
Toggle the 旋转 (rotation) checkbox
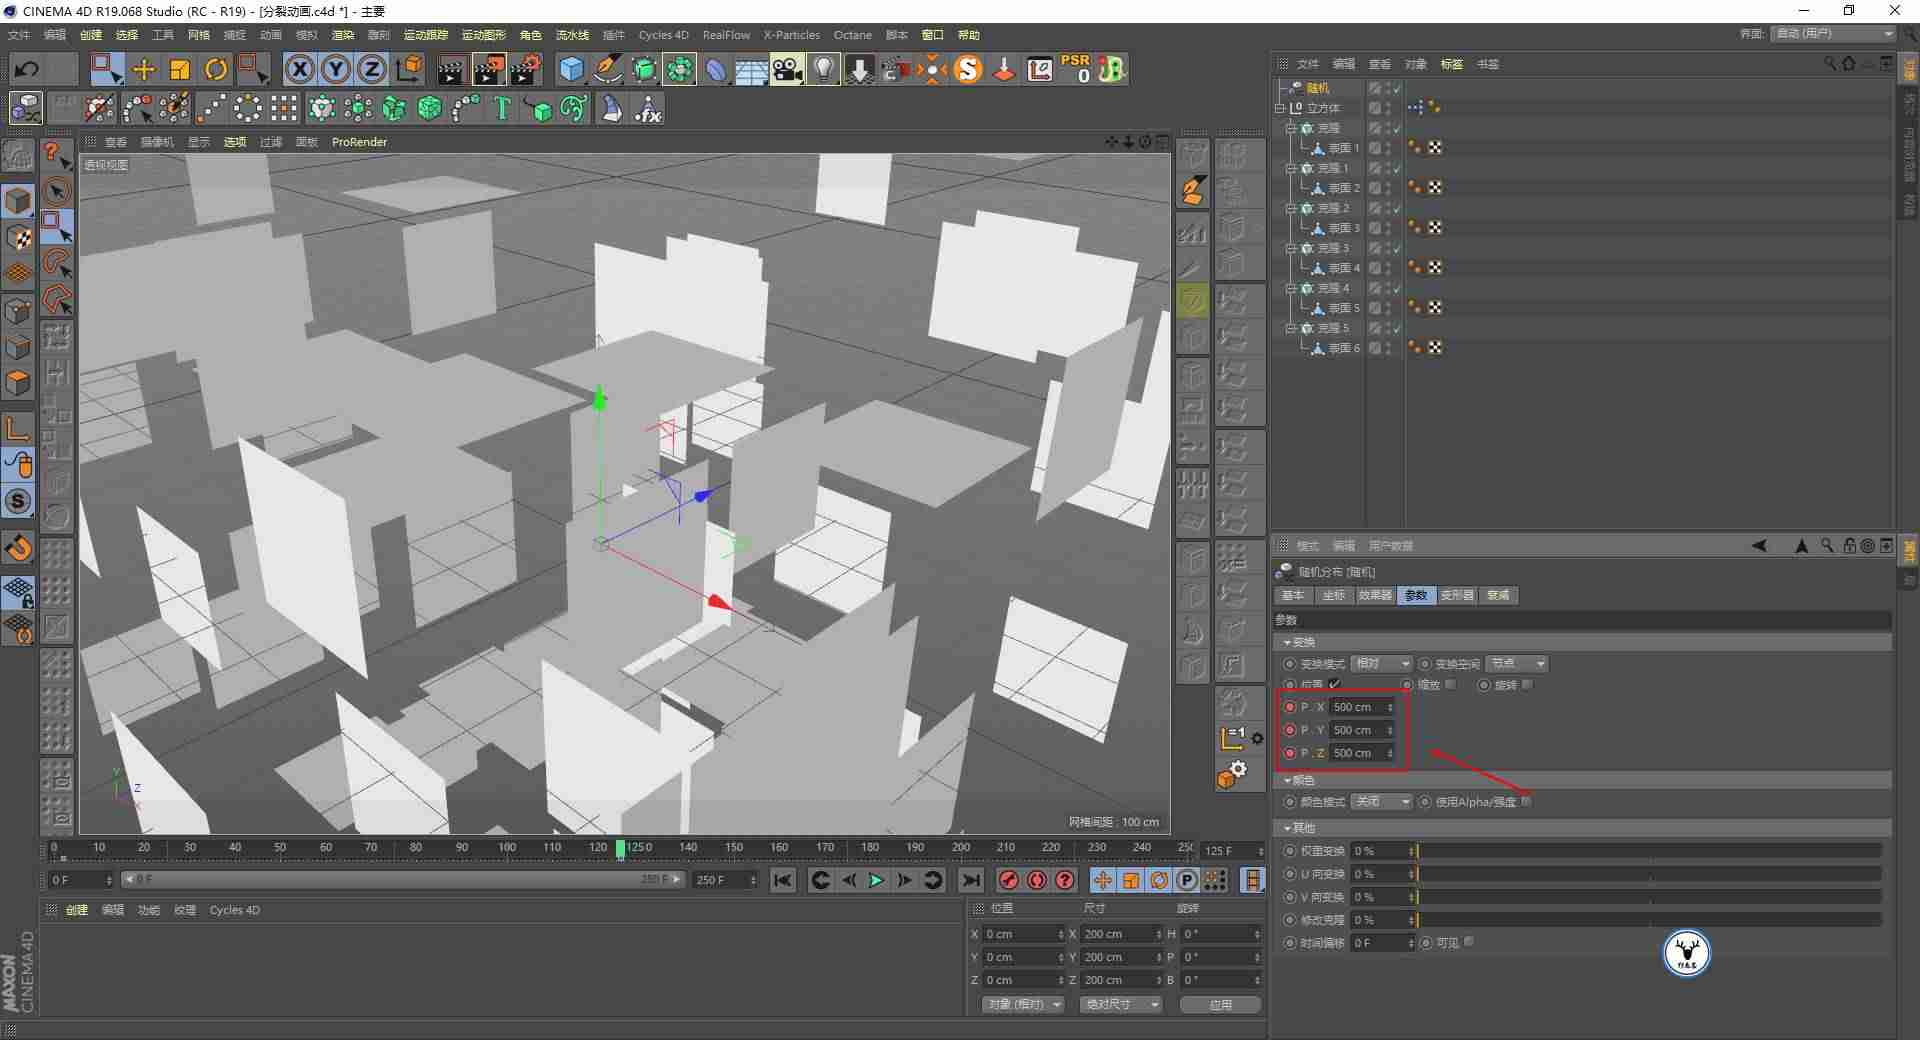(1527, 684)
